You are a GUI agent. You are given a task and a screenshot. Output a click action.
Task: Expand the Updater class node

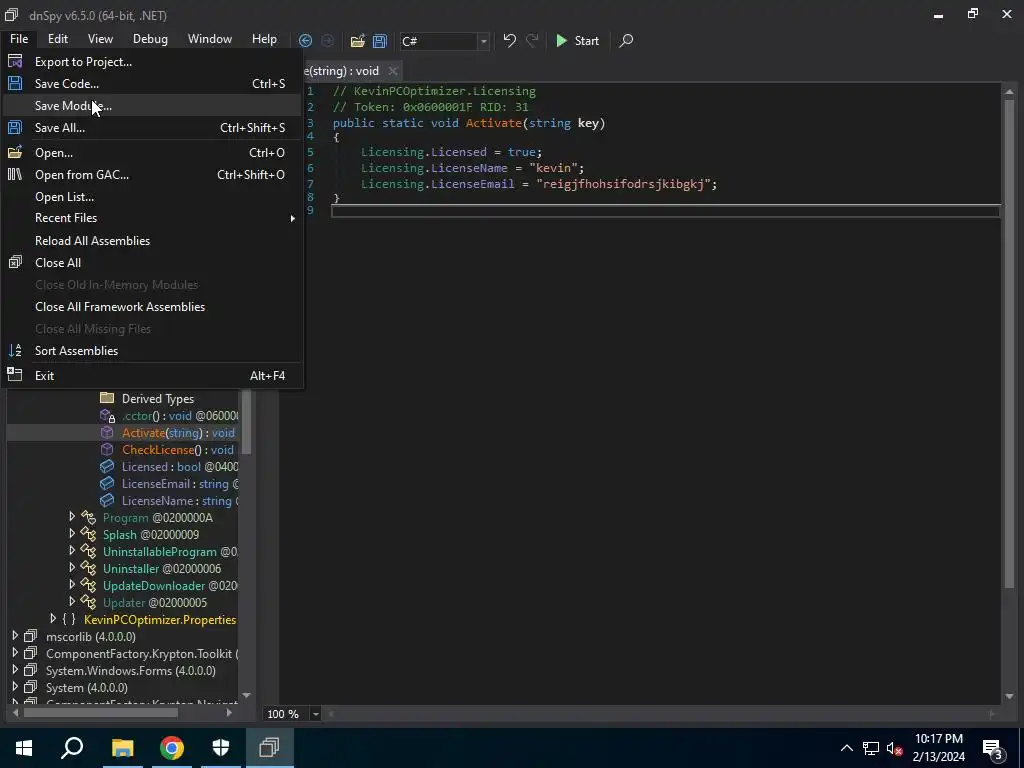(72, 602)
